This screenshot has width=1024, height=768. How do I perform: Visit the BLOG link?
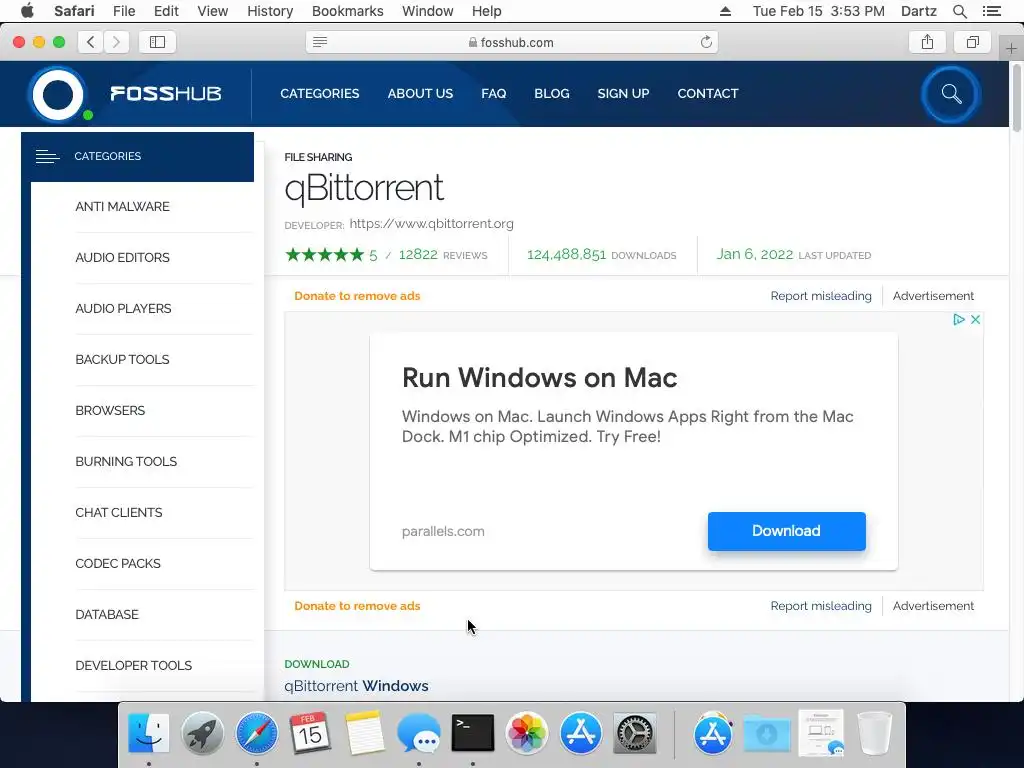pyautogui.click(x=552, y=93)
